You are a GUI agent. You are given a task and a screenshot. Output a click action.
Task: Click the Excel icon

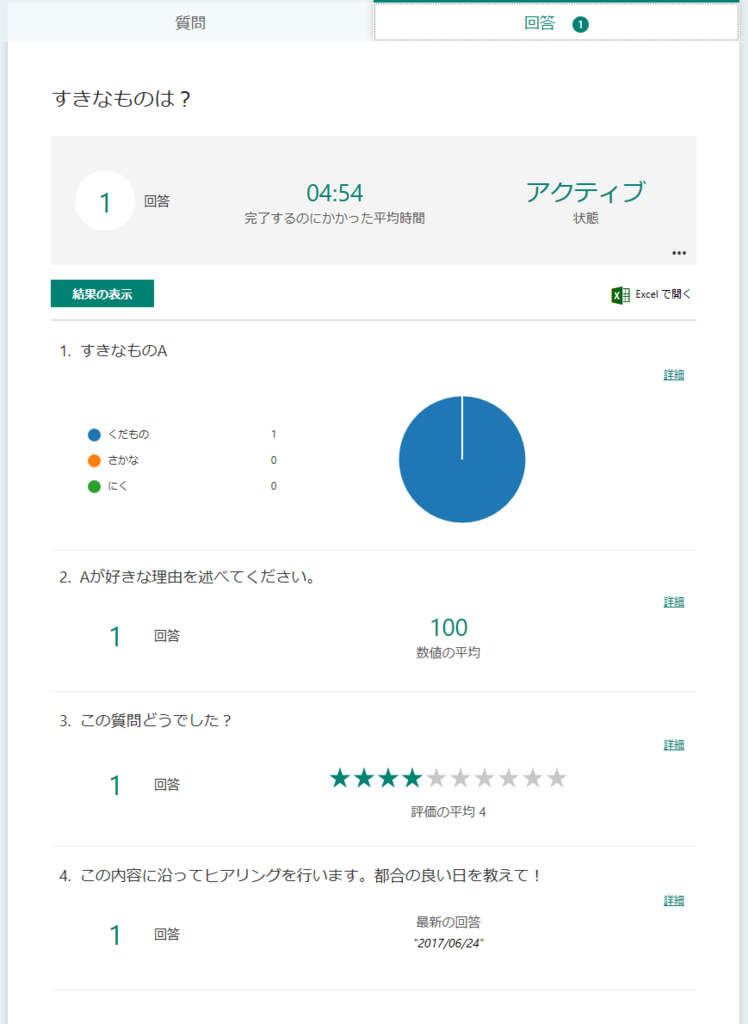click(620, 295)
